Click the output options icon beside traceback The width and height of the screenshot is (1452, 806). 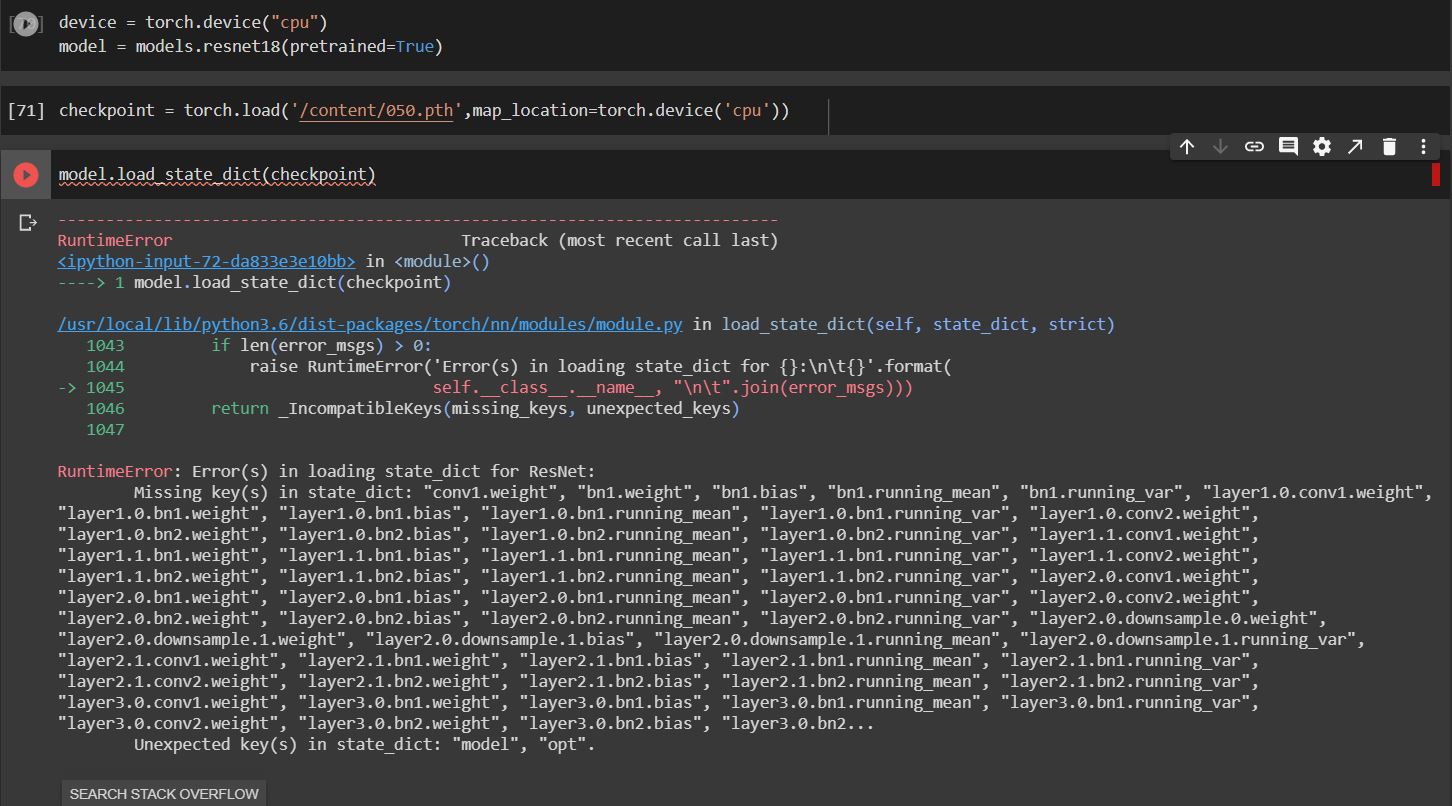point(27,222)
